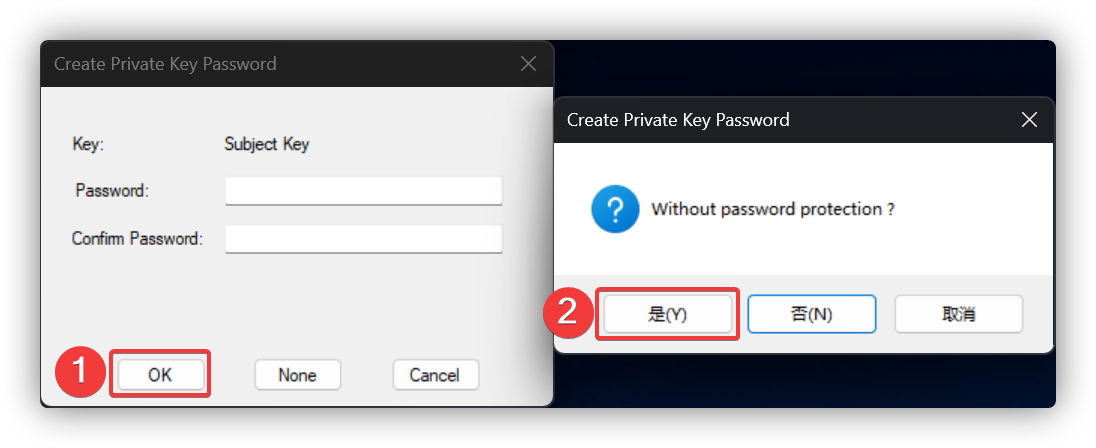The image size is (1096, 448).
Task: Click the left dialog's title bar text
Action: click(x=165, y=64)
